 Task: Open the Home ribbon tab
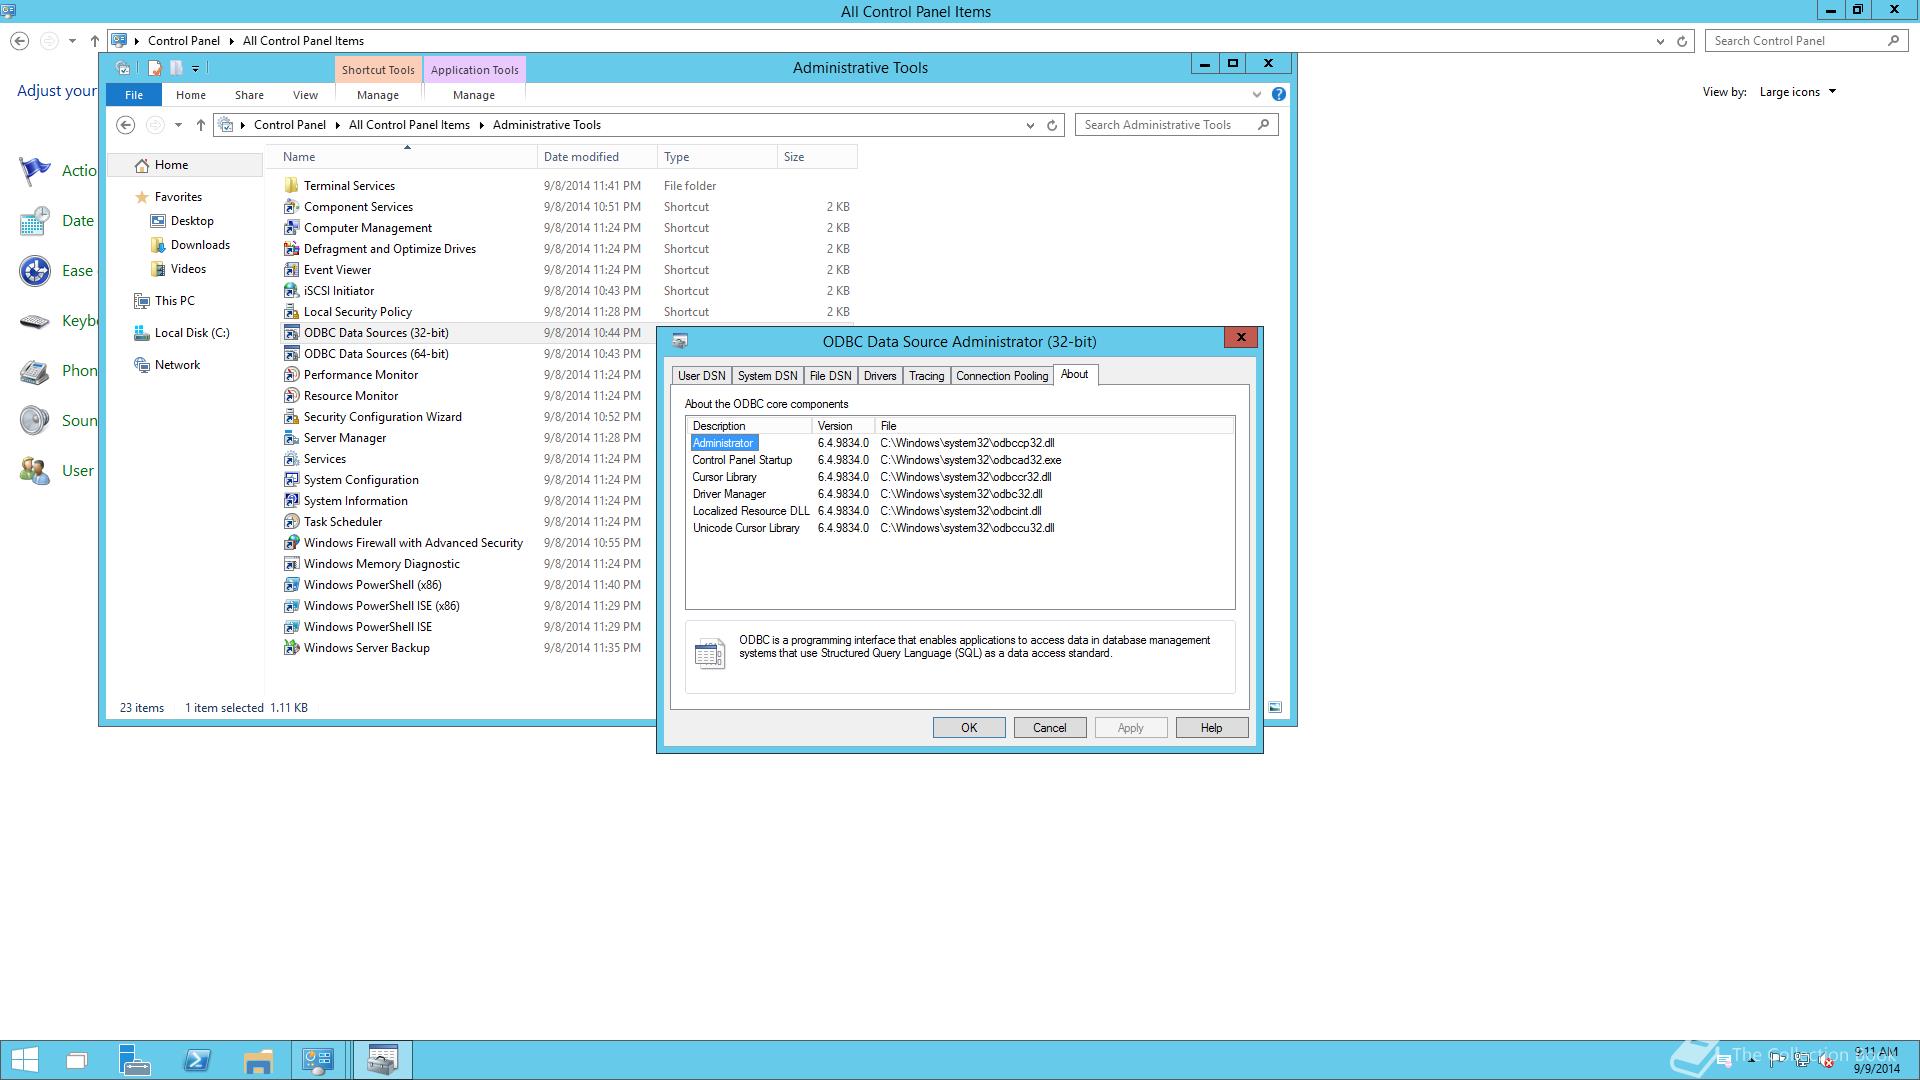[191, 95]
